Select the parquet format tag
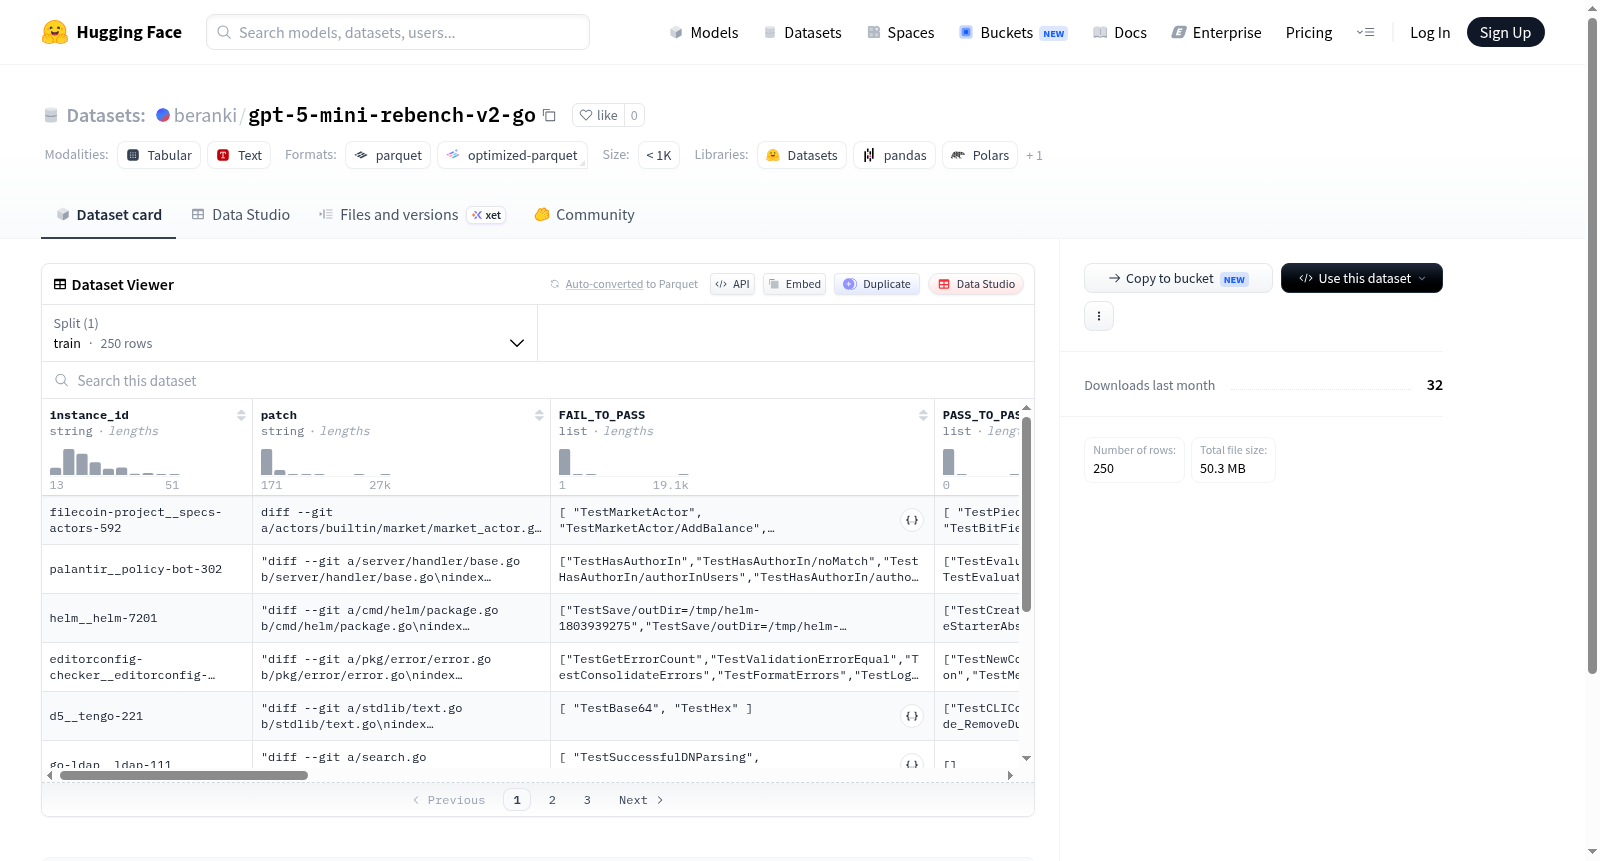The height and width of the screenshot is (861, 1600). click(x=388, y=155)
